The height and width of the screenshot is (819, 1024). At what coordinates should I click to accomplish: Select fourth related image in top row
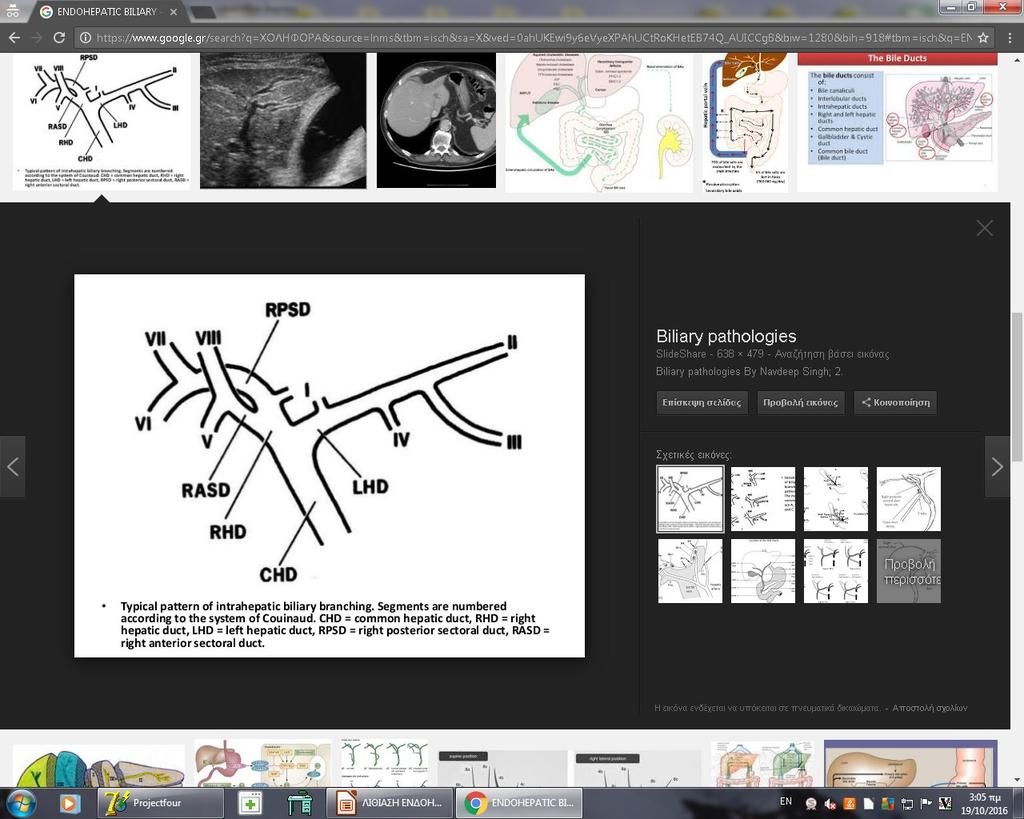(x=908, y=499)
